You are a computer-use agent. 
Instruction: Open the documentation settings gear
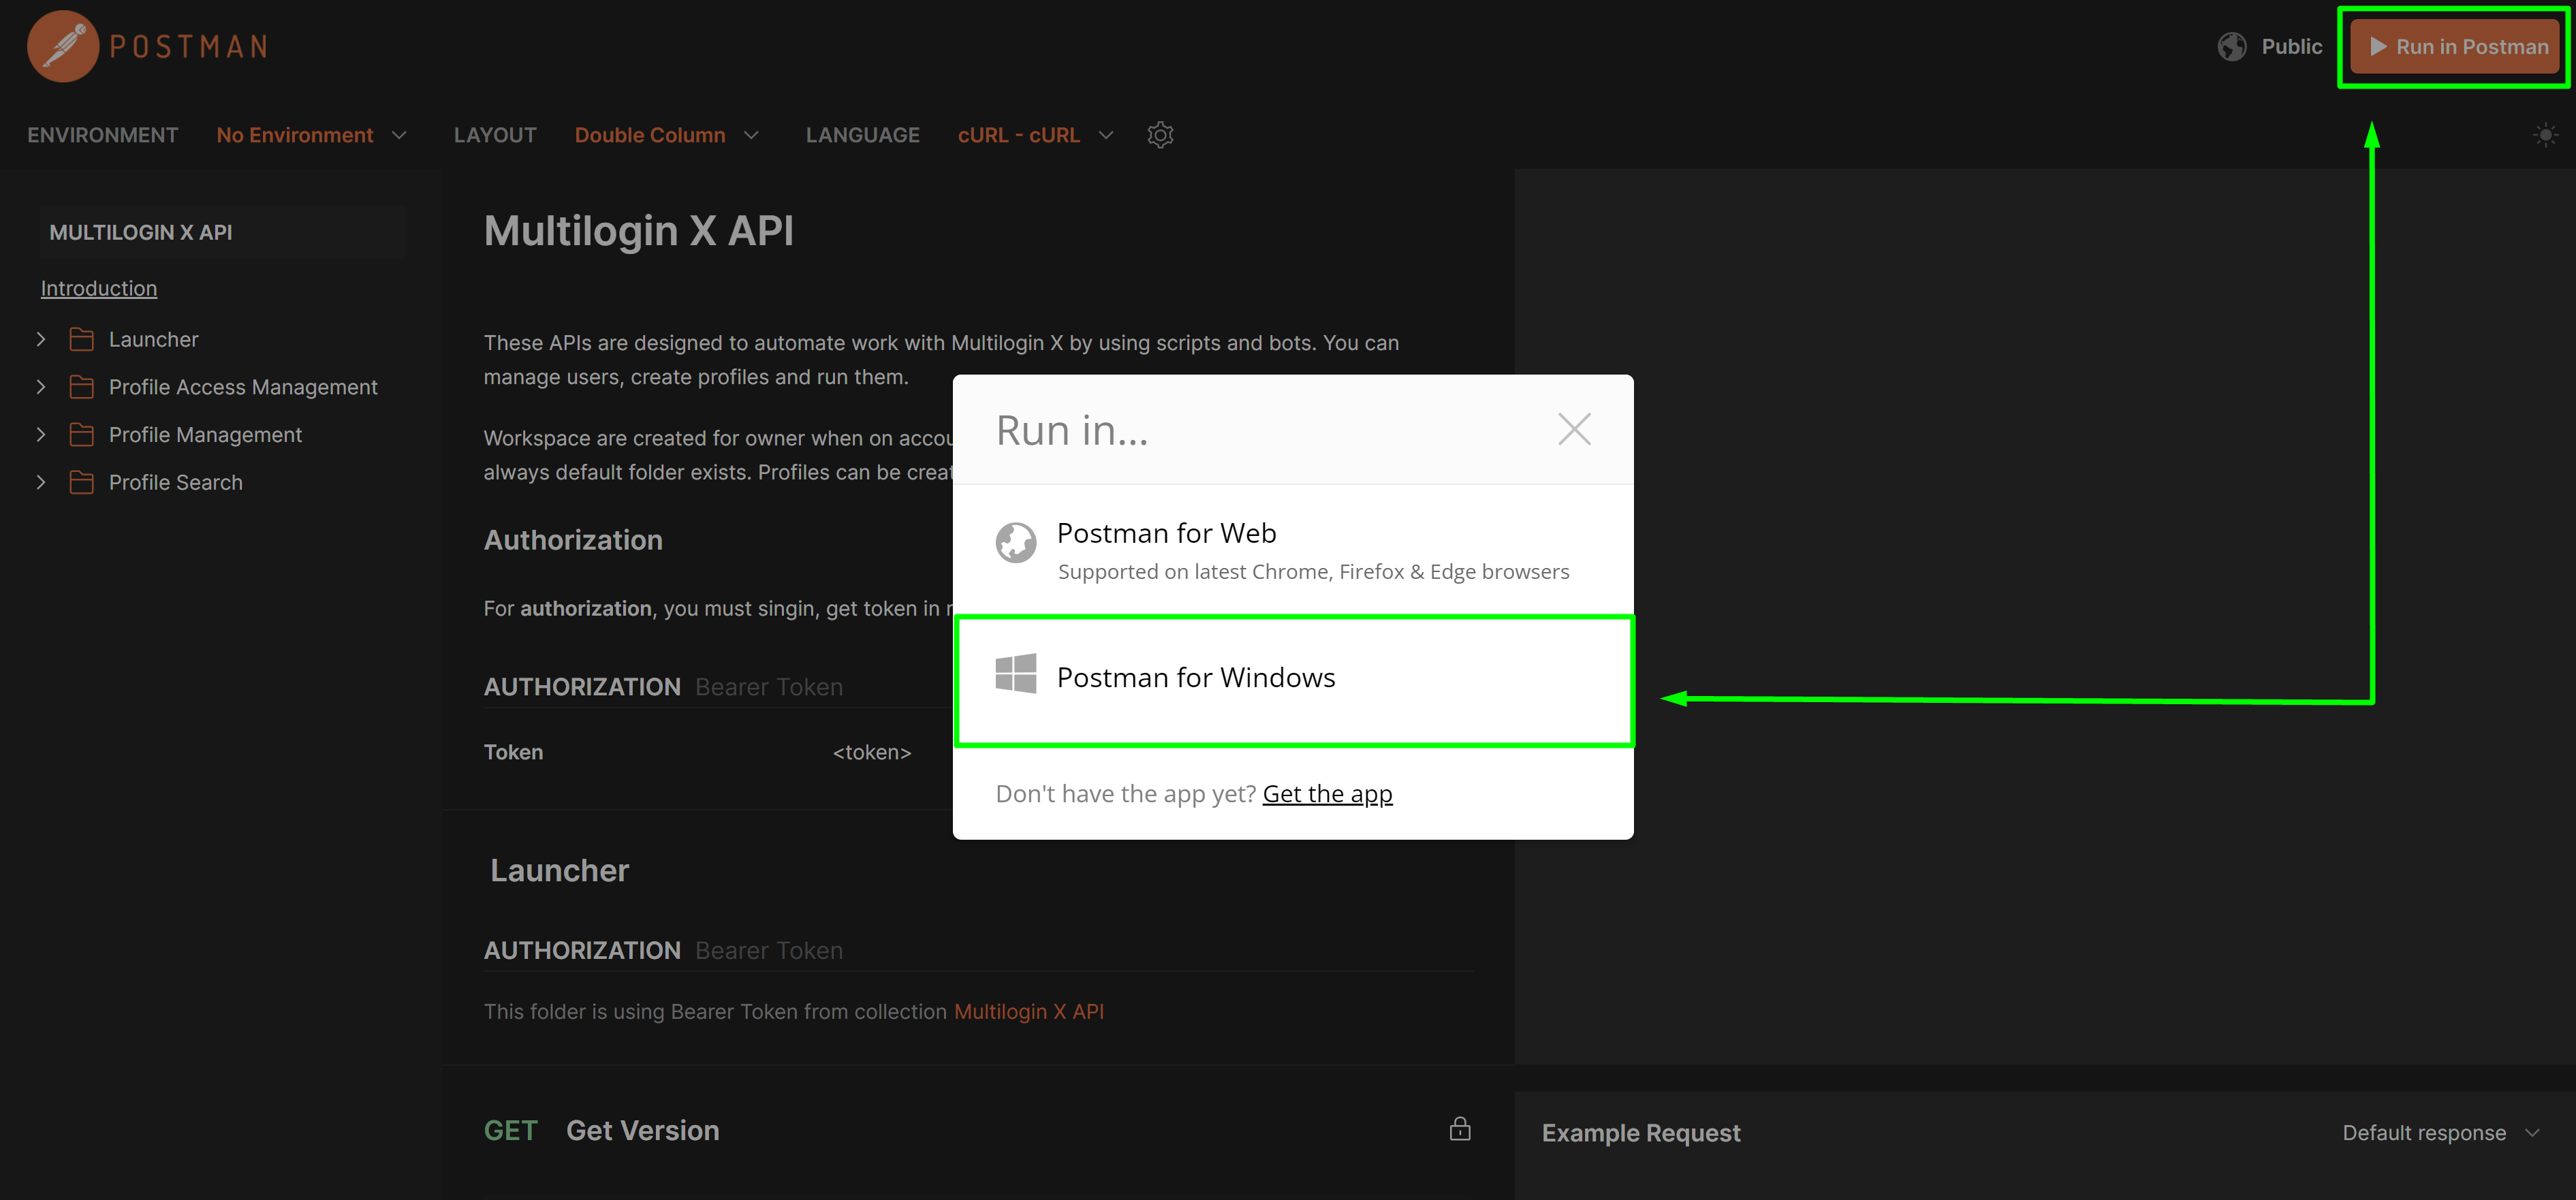[1159, 135]
